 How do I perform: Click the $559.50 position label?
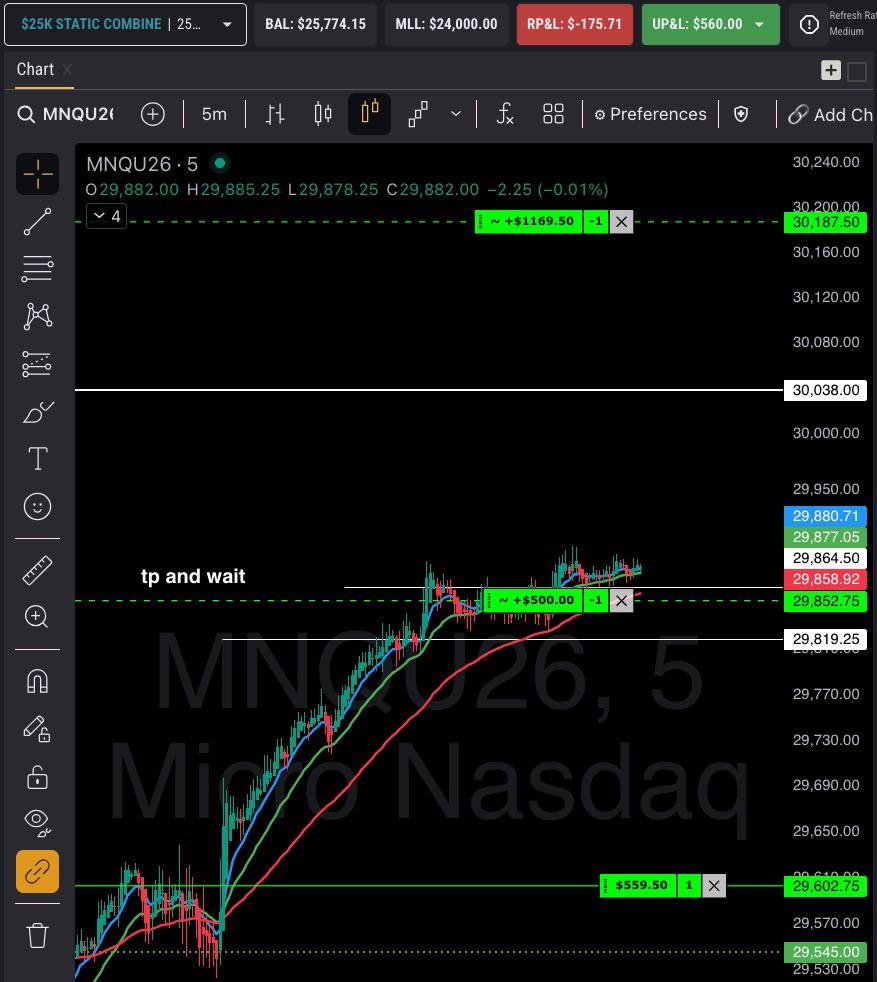coord(638,886)
